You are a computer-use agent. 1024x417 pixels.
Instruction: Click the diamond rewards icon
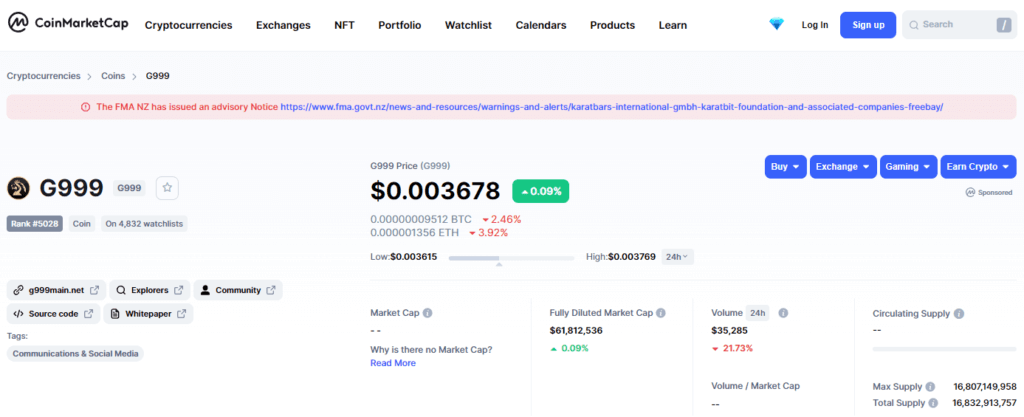pos(776,25)
